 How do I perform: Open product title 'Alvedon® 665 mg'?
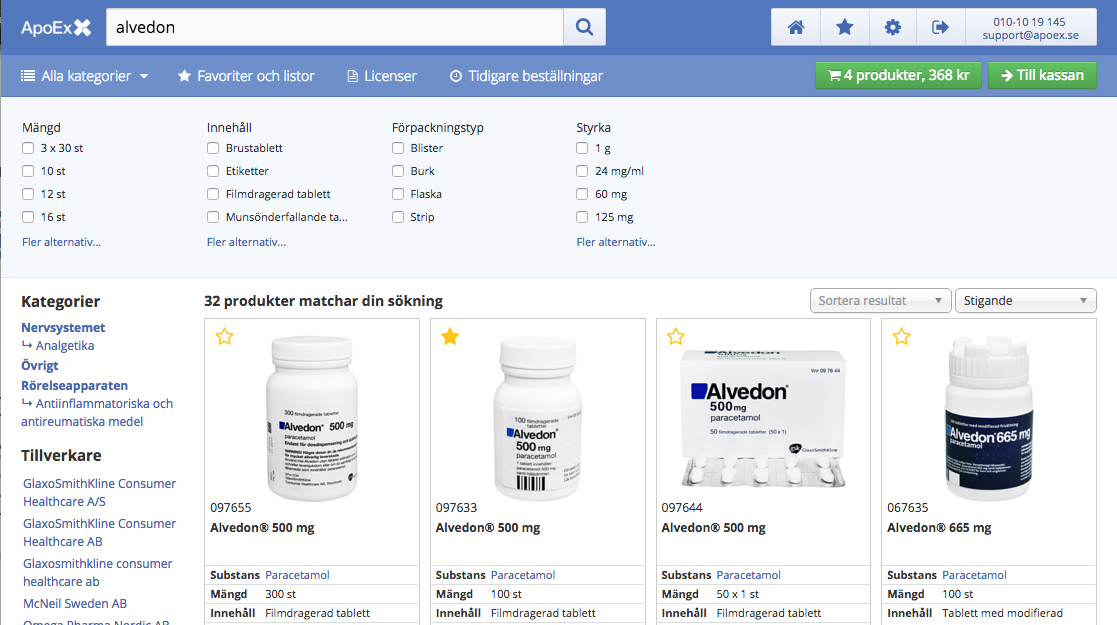939,528
